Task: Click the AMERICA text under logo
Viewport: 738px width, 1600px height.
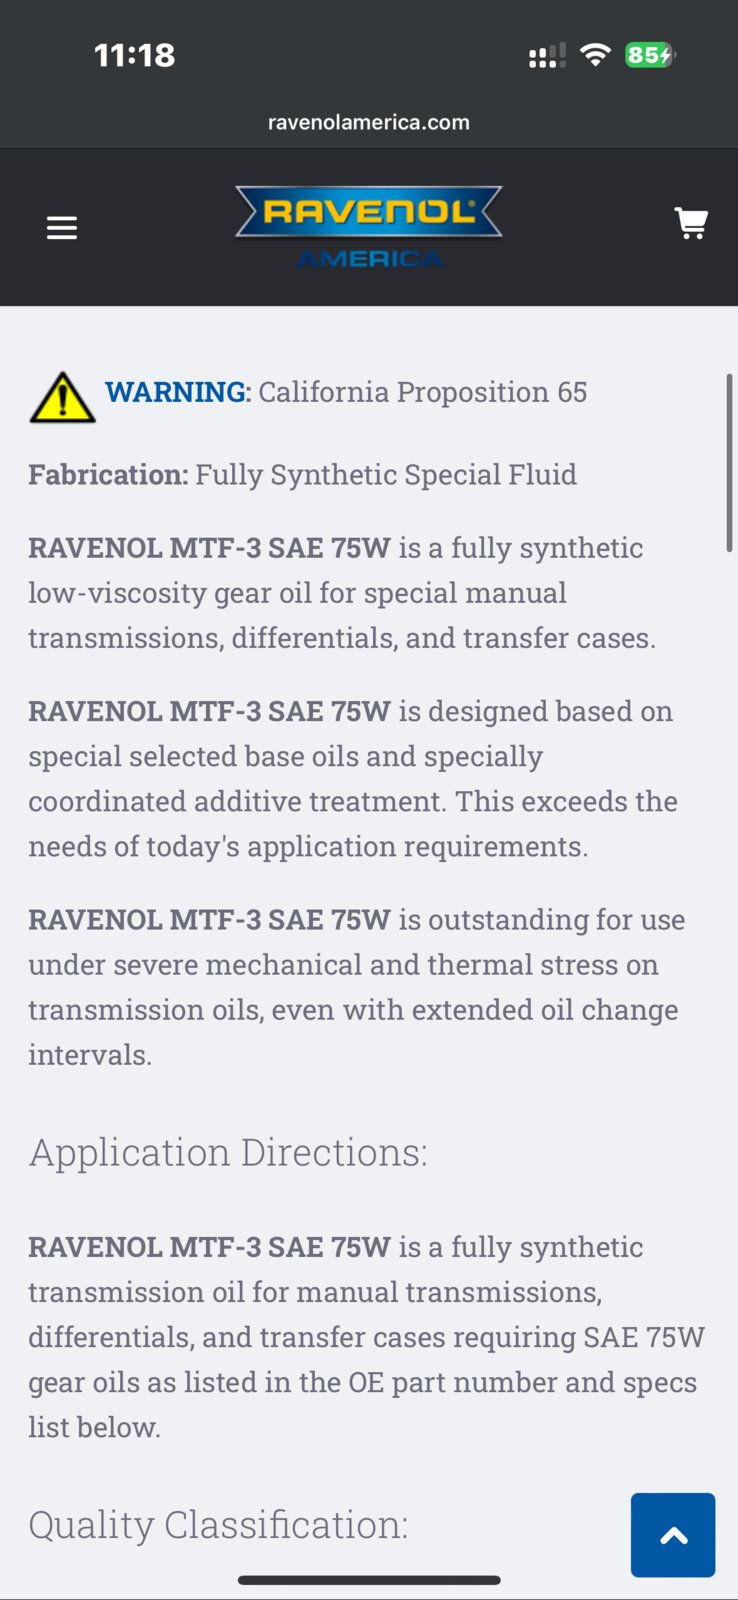Action: 370,259
